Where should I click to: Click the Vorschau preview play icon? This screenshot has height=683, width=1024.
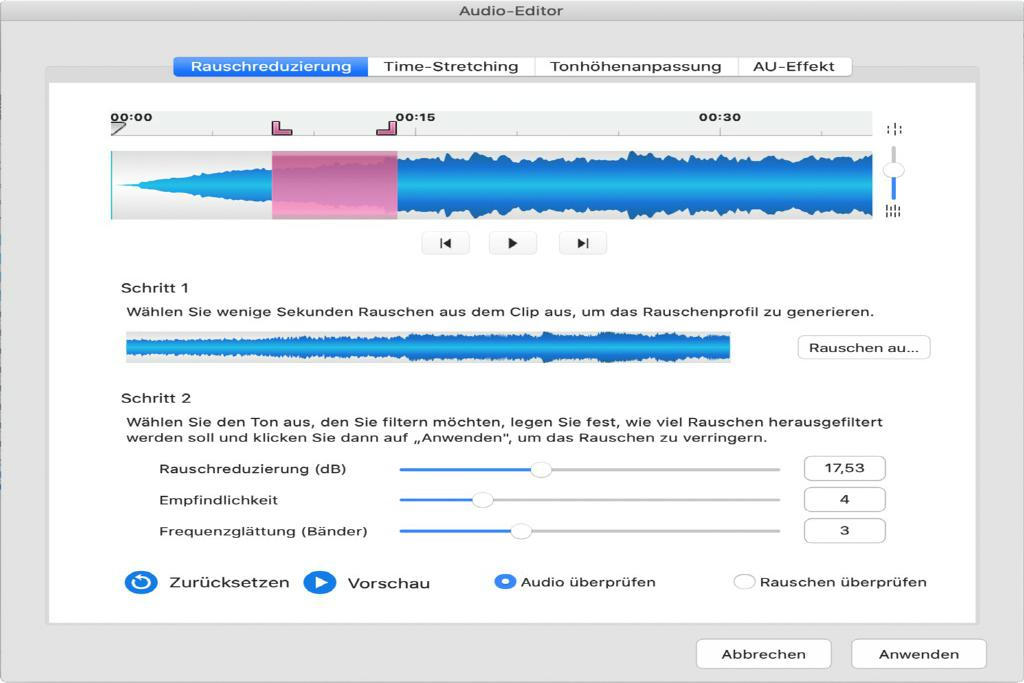(319, 583)
